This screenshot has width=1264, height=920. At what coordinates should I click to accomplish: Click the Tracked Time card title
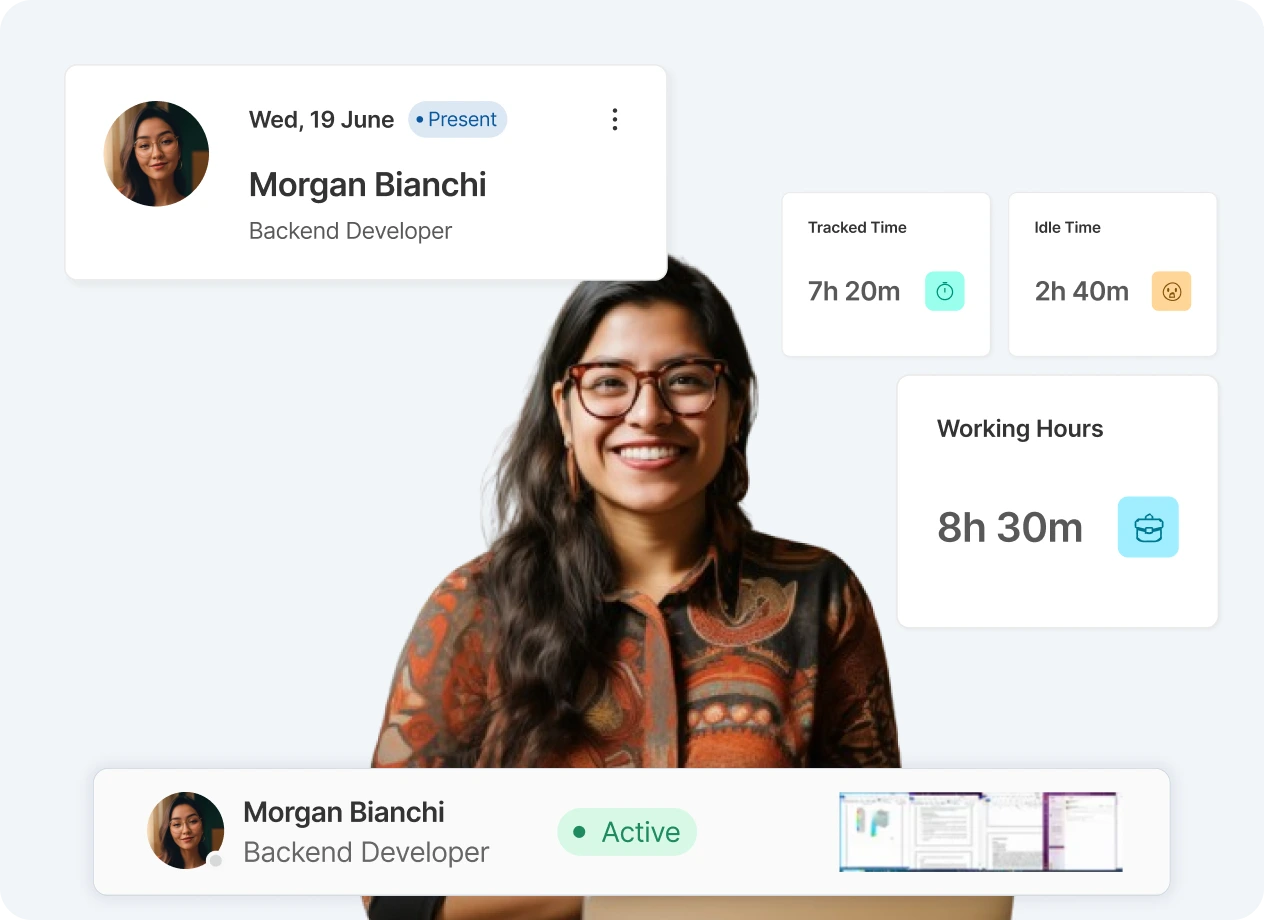[857, 228]
